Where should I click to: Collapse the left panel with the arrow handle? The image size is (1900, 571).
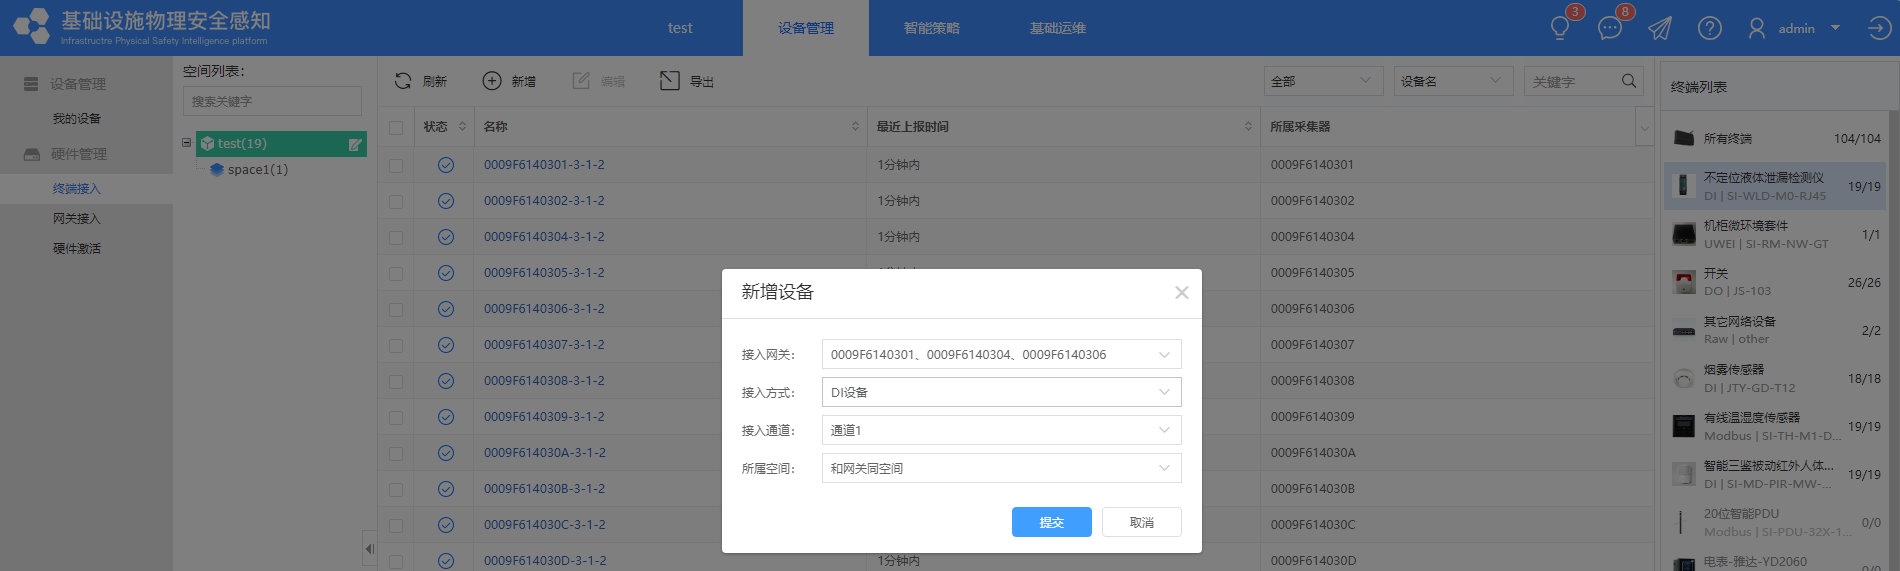pyautogui.click(x=369, y=548)
